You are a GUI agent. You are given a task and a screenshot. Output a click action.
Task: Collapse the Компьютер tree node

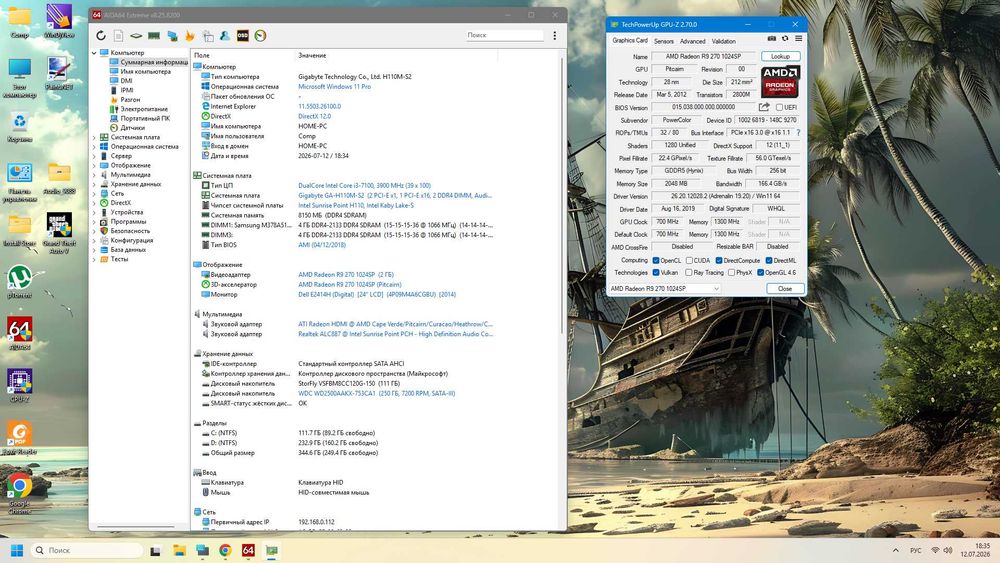[94, 53]
